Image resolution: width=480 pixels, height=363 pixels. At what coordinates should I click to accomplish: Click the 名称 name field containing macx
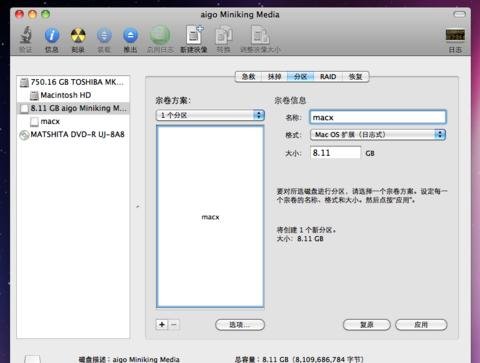point(378,117)
